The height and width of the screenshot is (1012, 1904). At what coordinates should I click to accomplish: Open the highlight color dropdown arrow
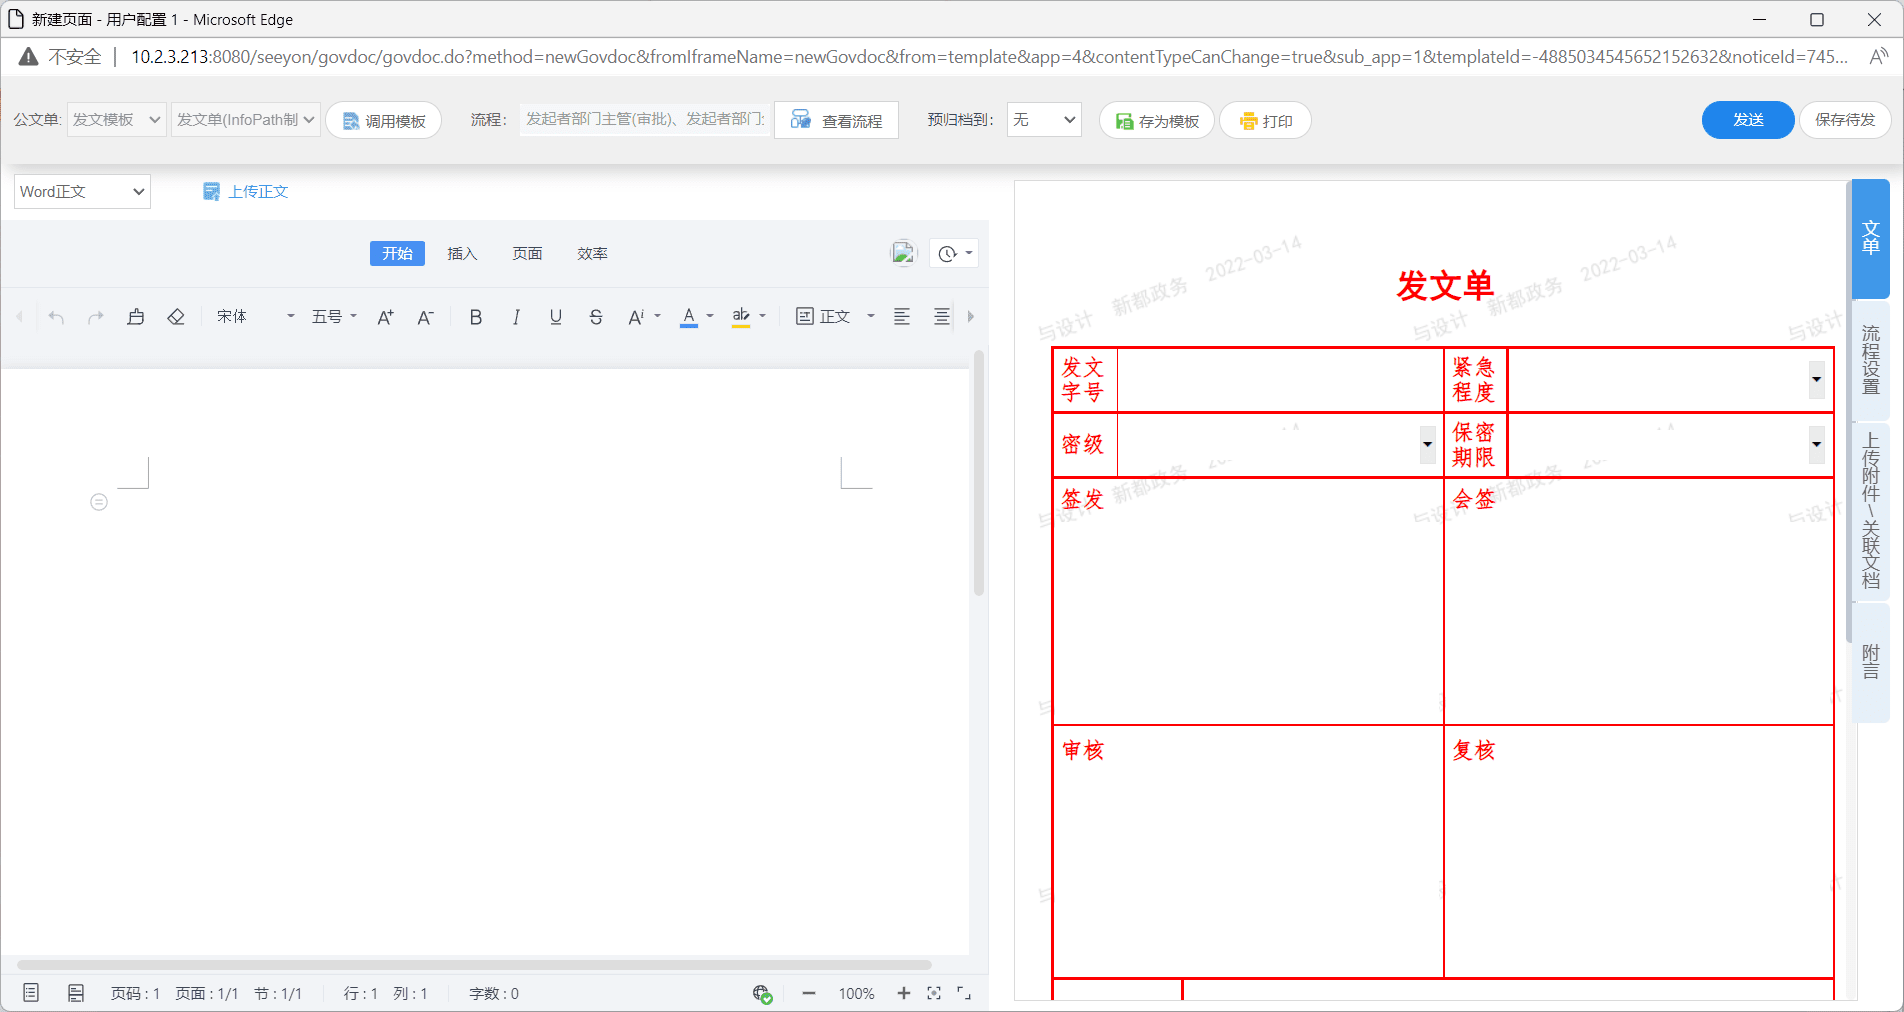tap(763, 316)
